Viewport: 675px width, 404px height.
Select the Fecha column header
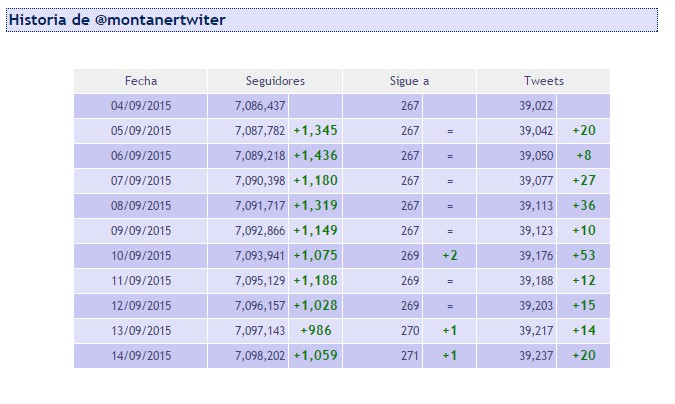coord(141,81)
